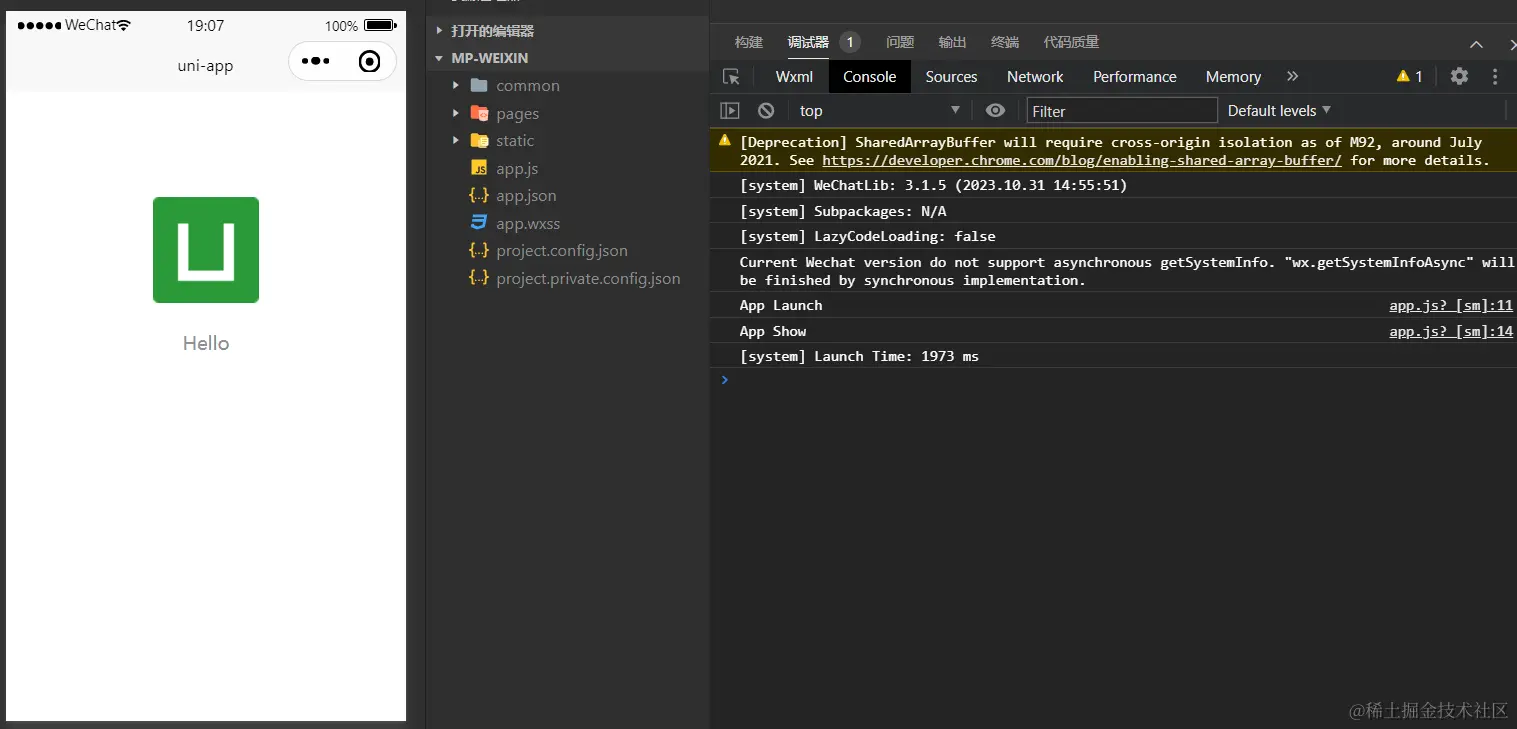
Task: Create a live expression via the eye icon
Action: click(x=995, y=110)
